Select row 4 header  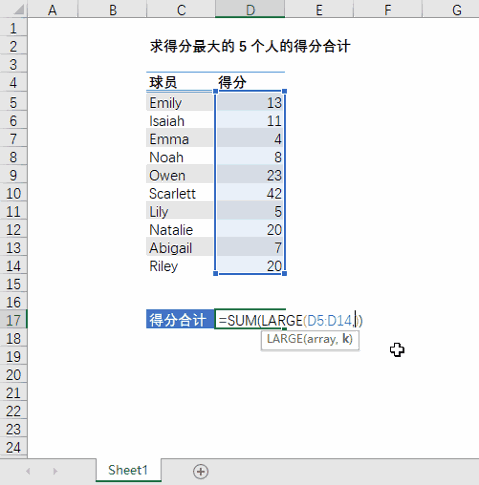[13, 82]
